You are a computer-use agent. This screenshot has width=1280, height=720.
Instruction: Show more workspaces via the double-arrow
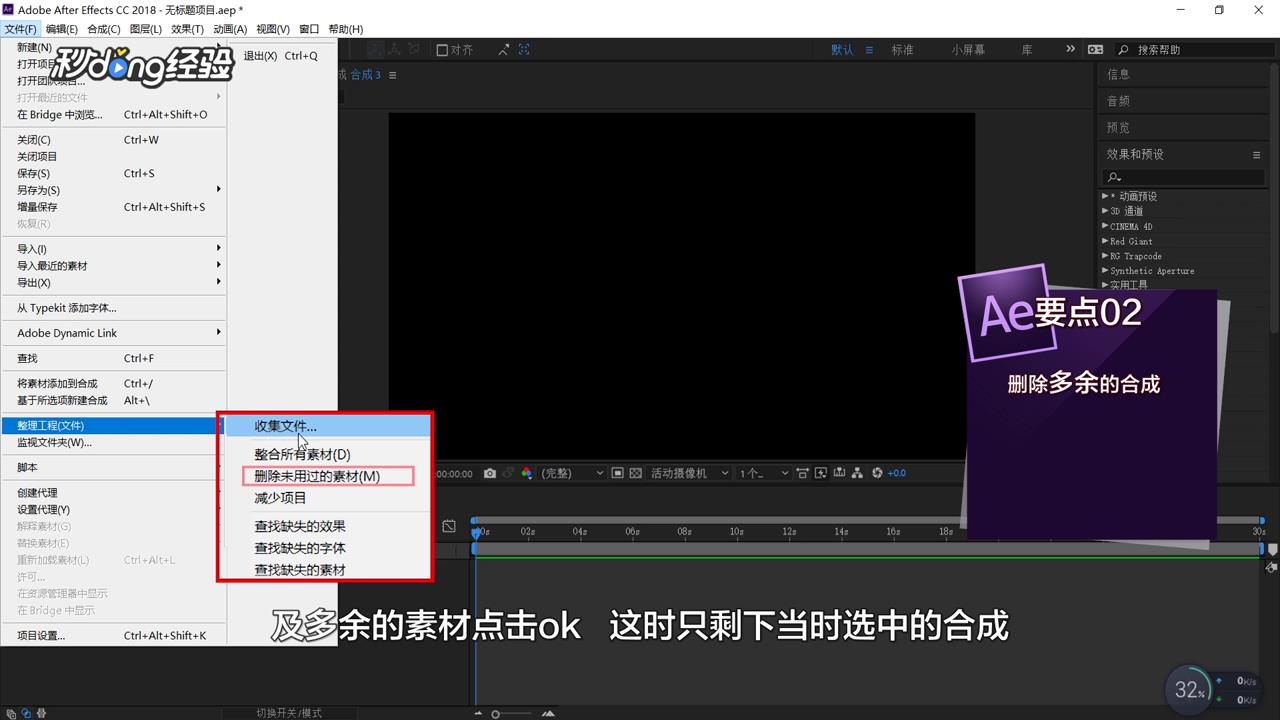tap(1070, 49)
